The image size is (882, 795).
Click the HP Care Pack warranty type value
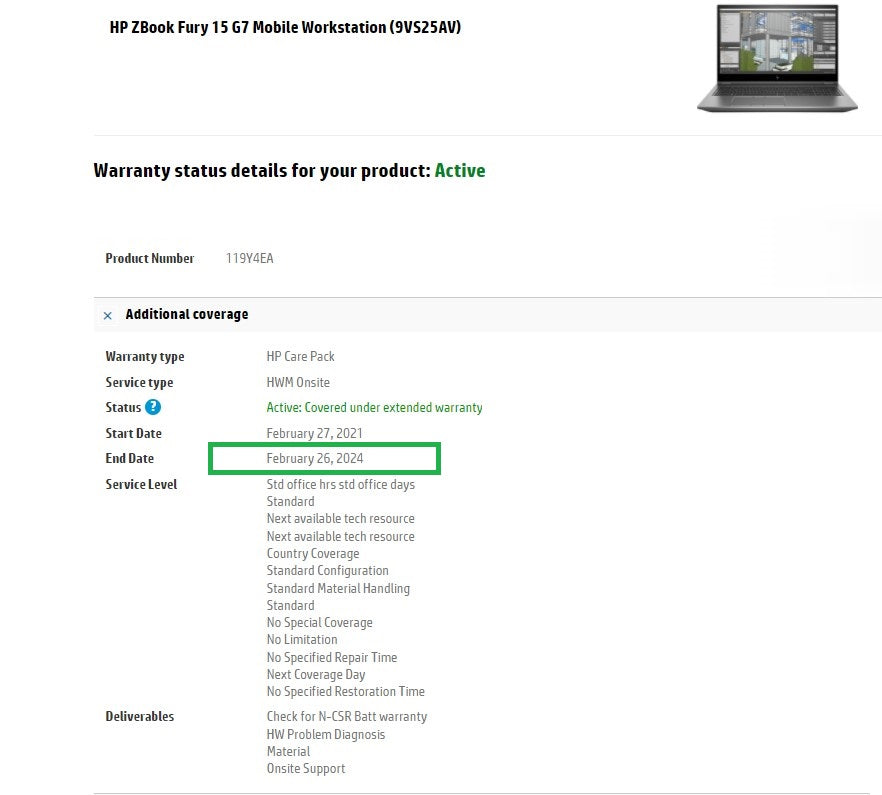[300, 356]
